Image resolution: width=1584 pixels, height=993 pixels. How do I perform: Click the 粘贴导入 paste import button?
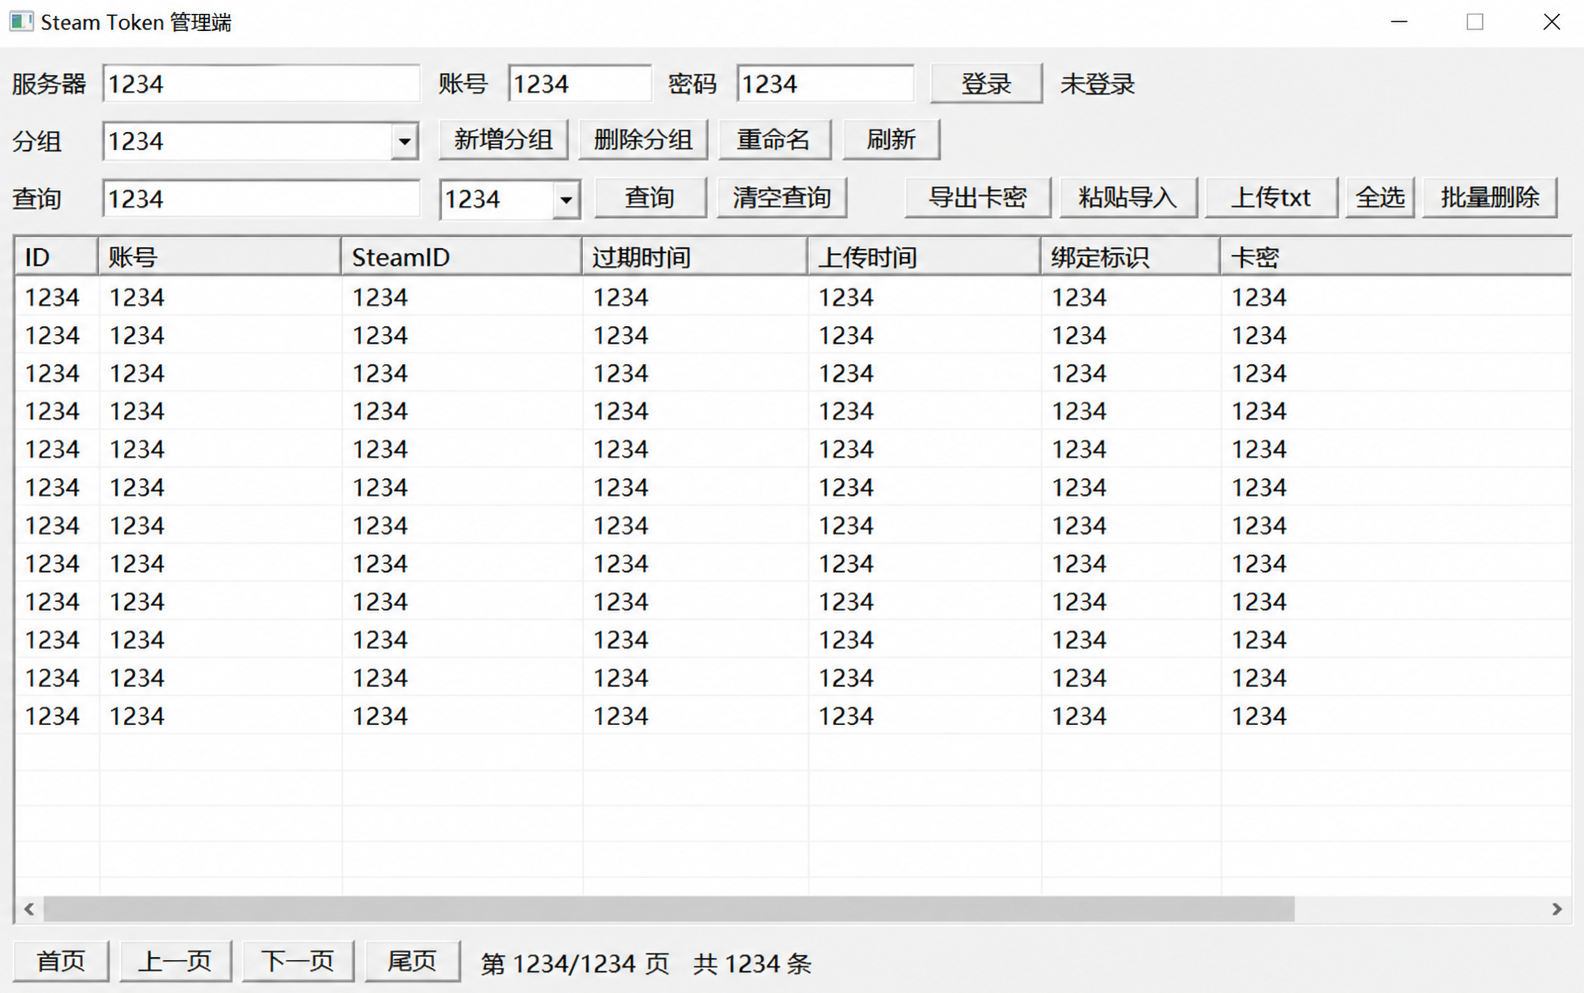coord(1127,198)
